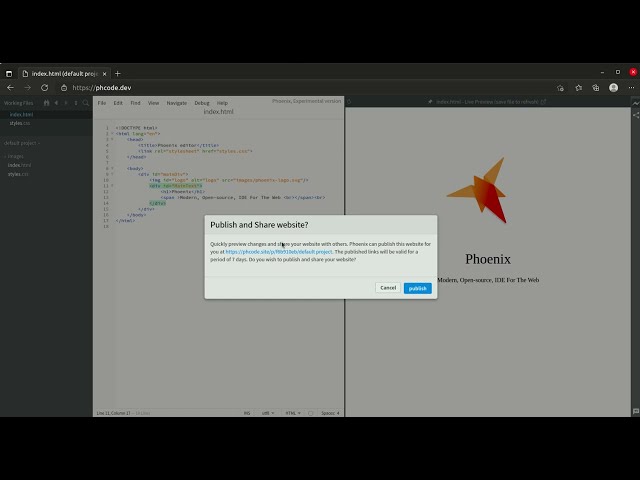Viewport: 640px width, 480px height.
Task: Click the browser forward arrow
Action: coord(27,88)
